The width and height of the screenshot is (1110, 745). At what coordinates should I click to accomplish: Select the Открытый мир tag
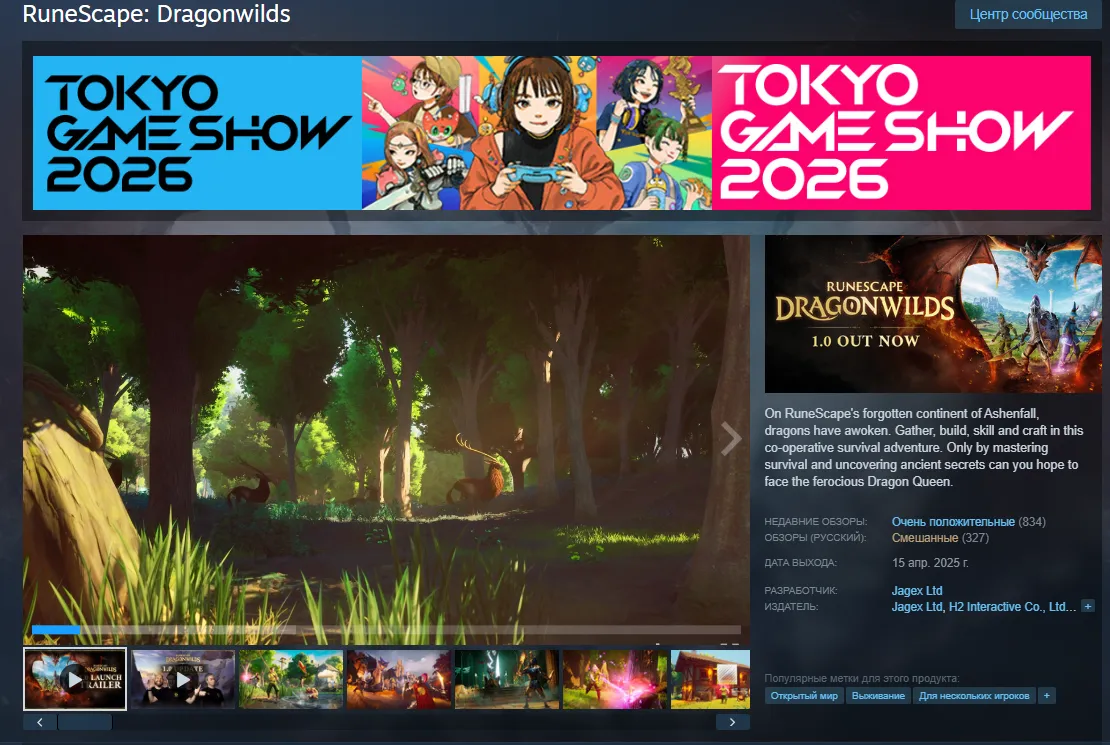[804, 695]
